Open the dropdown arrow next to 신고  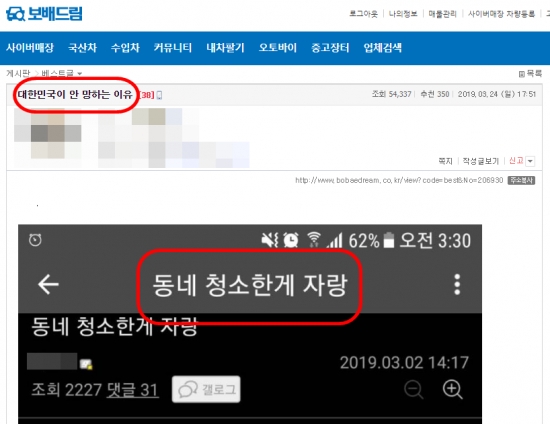[x=530, y=161]
